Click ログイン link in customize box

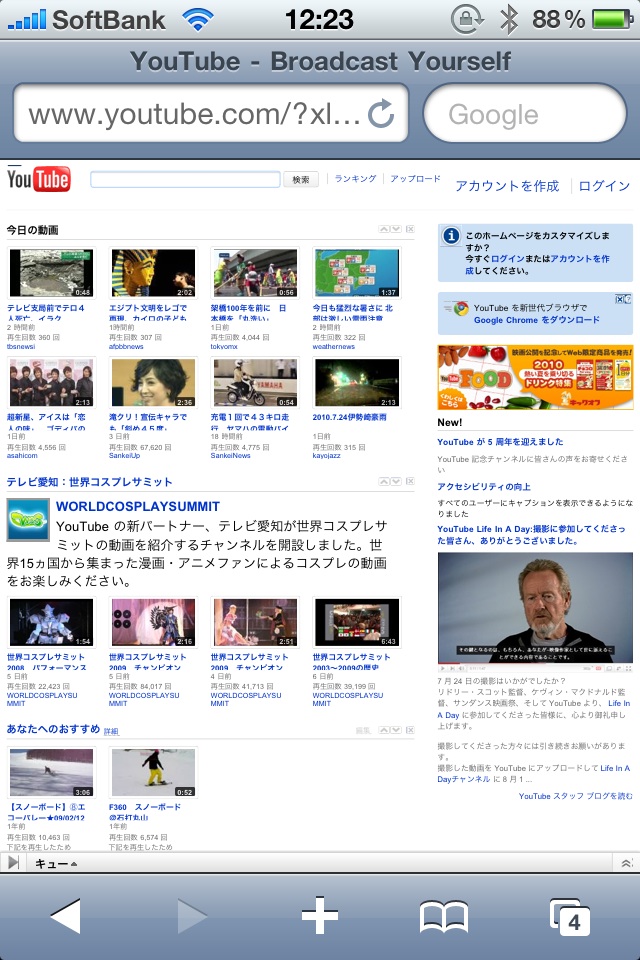pyautogui.click(x=508, y=258)
